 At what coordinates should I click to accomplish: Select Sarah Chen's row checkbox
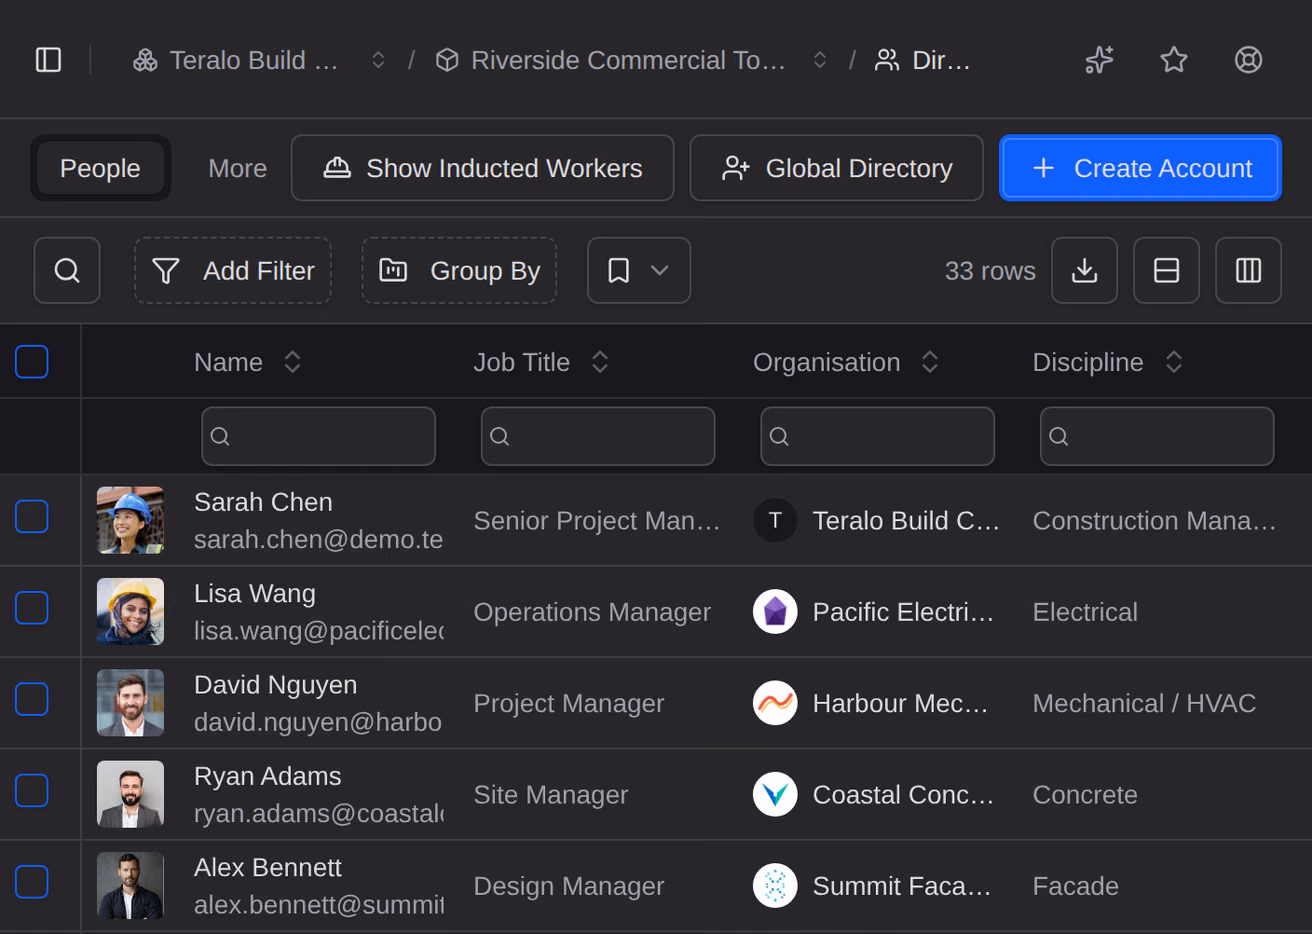pos(32,517)
